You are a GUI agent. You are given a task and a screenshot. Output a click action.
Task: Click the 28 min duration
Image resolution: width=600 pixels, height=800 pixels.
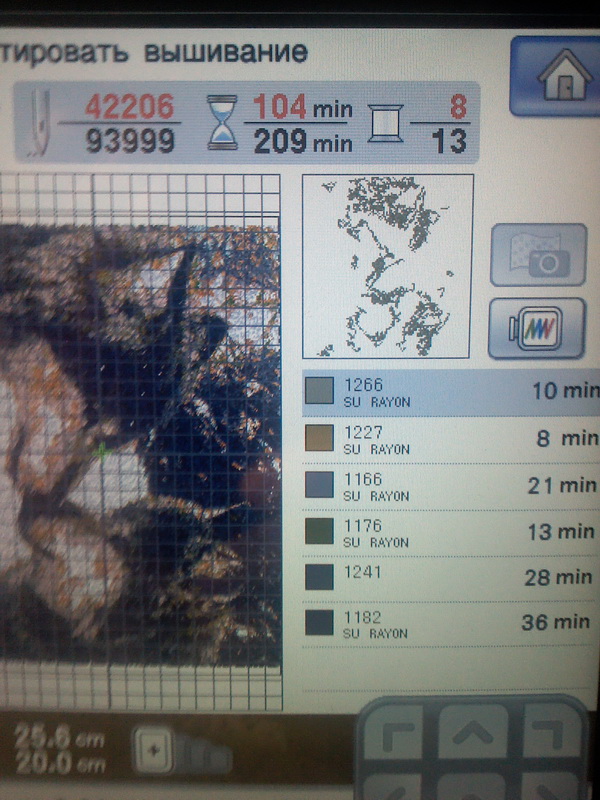click(559, 578)
